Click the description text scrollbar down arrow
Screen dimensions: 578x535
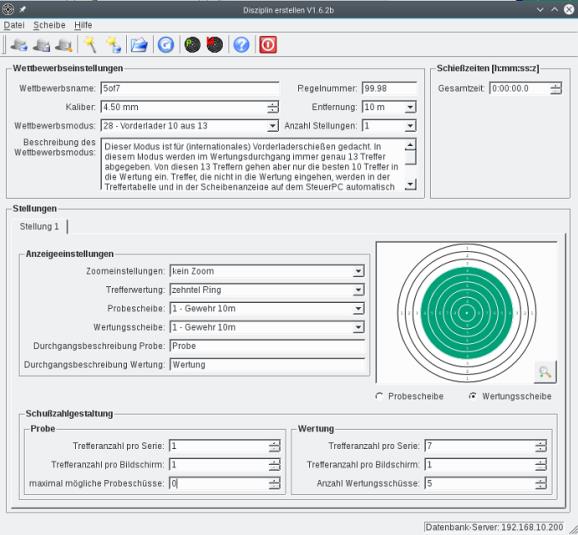pos(410,184)
